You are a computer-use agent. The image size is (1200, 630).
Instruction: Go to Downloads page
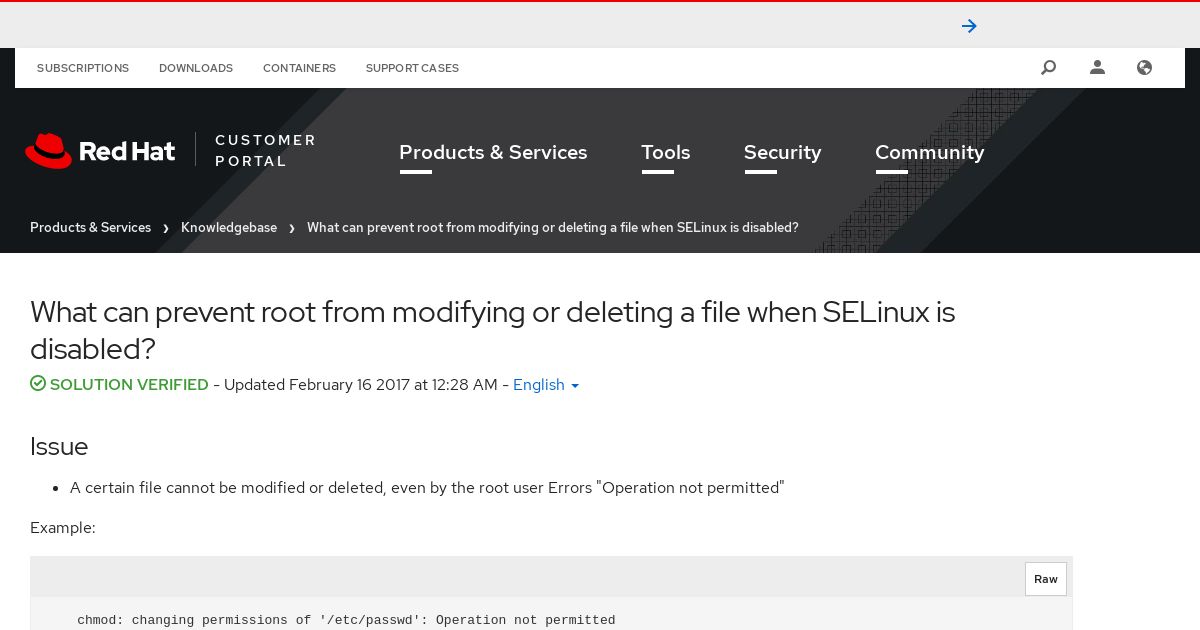196,68
